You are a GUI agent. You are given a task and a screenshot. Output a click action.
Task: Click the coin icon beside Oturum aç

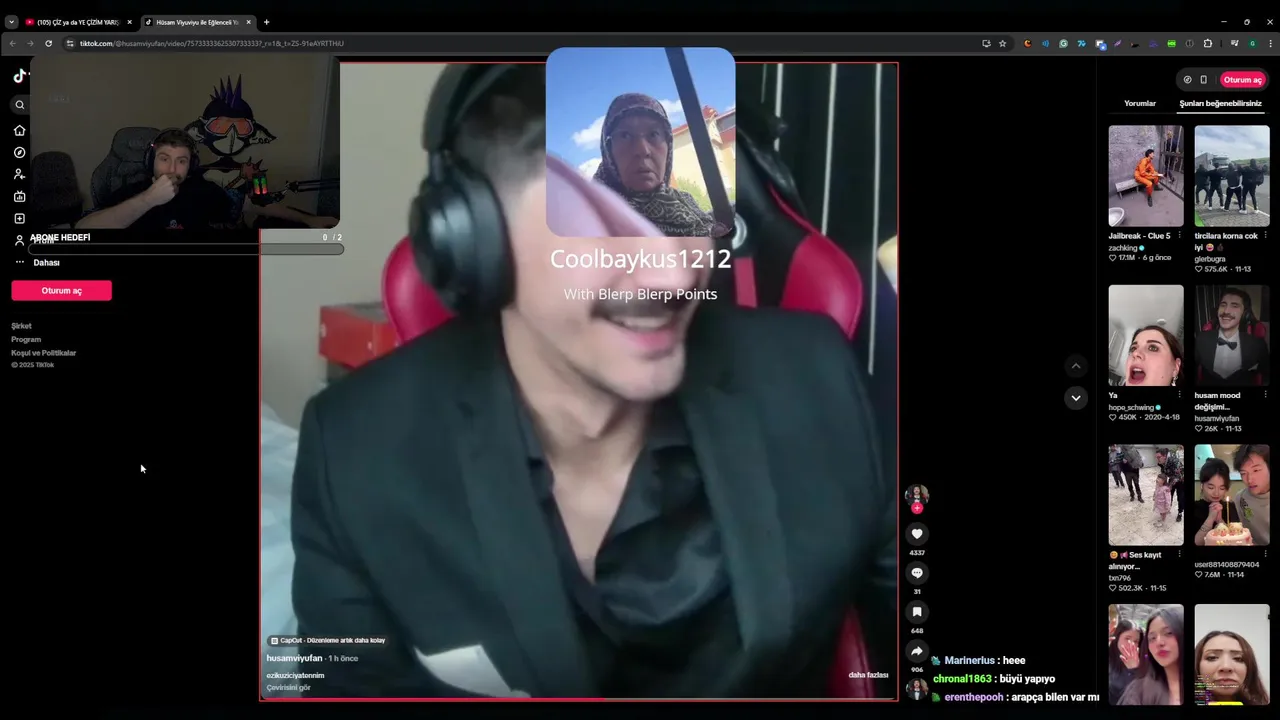pos(1187,80)
